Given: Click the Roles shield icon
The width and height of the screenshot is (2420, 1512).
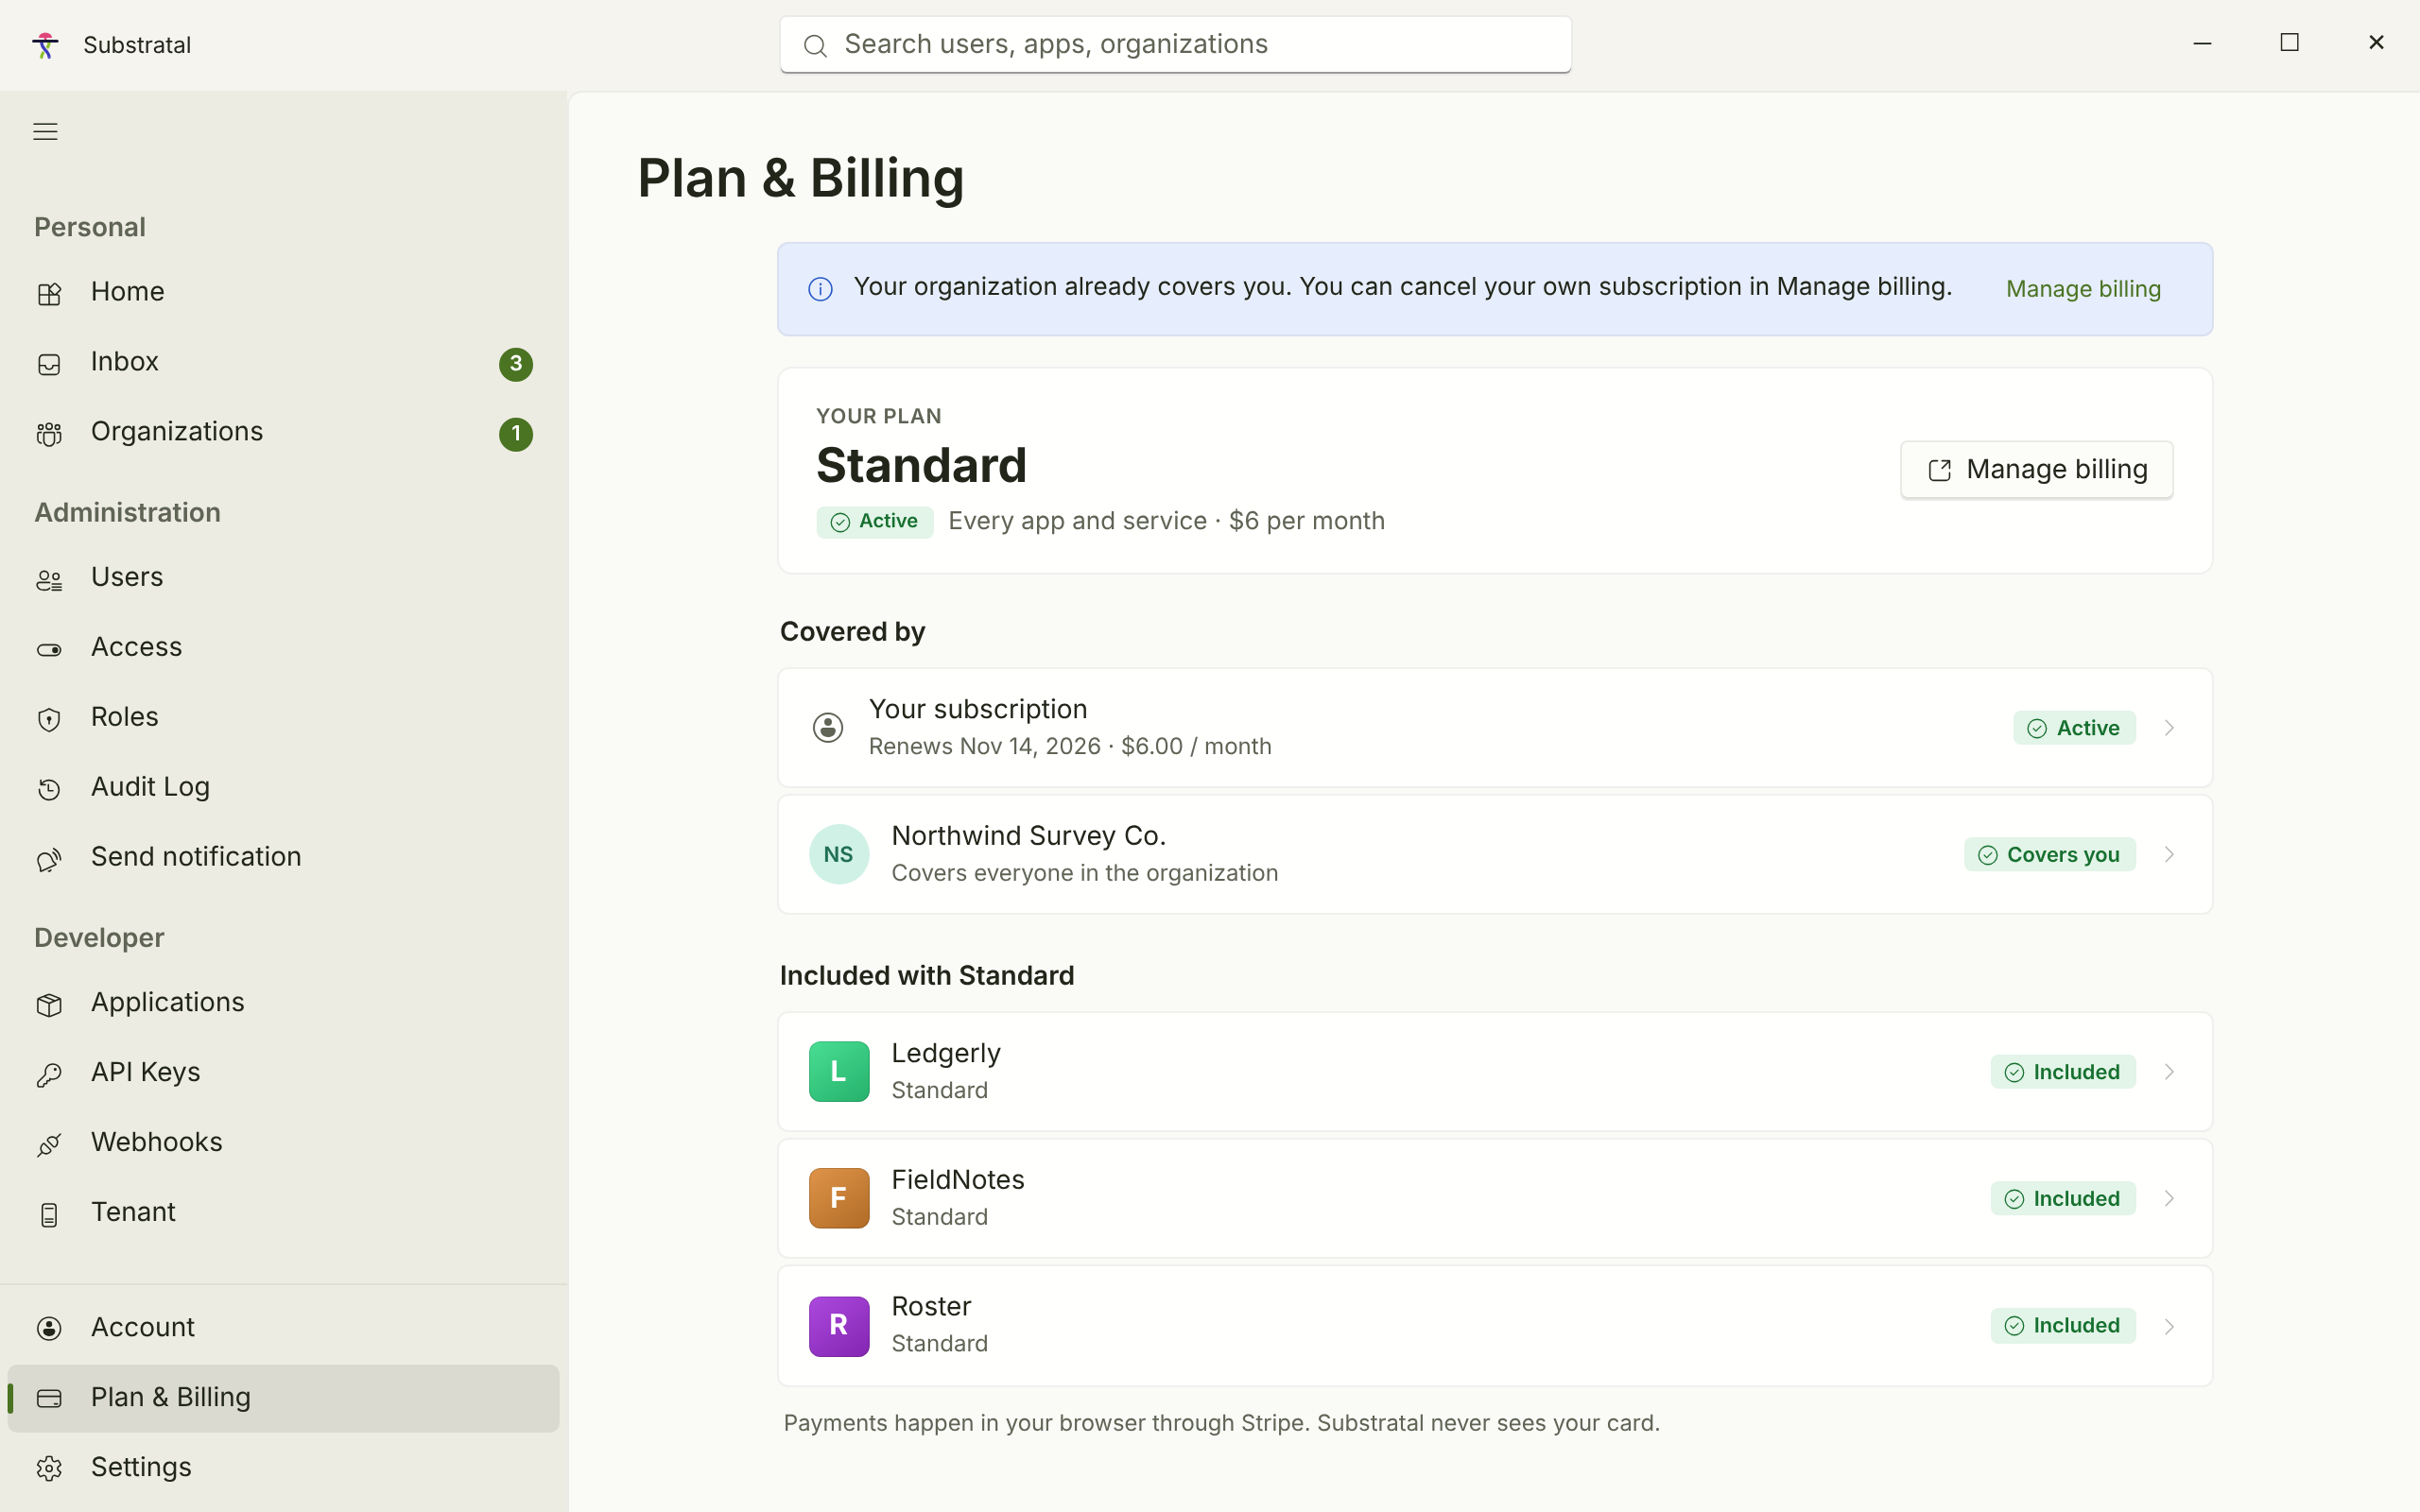Looking at the screenshot, I should [49, 719].
